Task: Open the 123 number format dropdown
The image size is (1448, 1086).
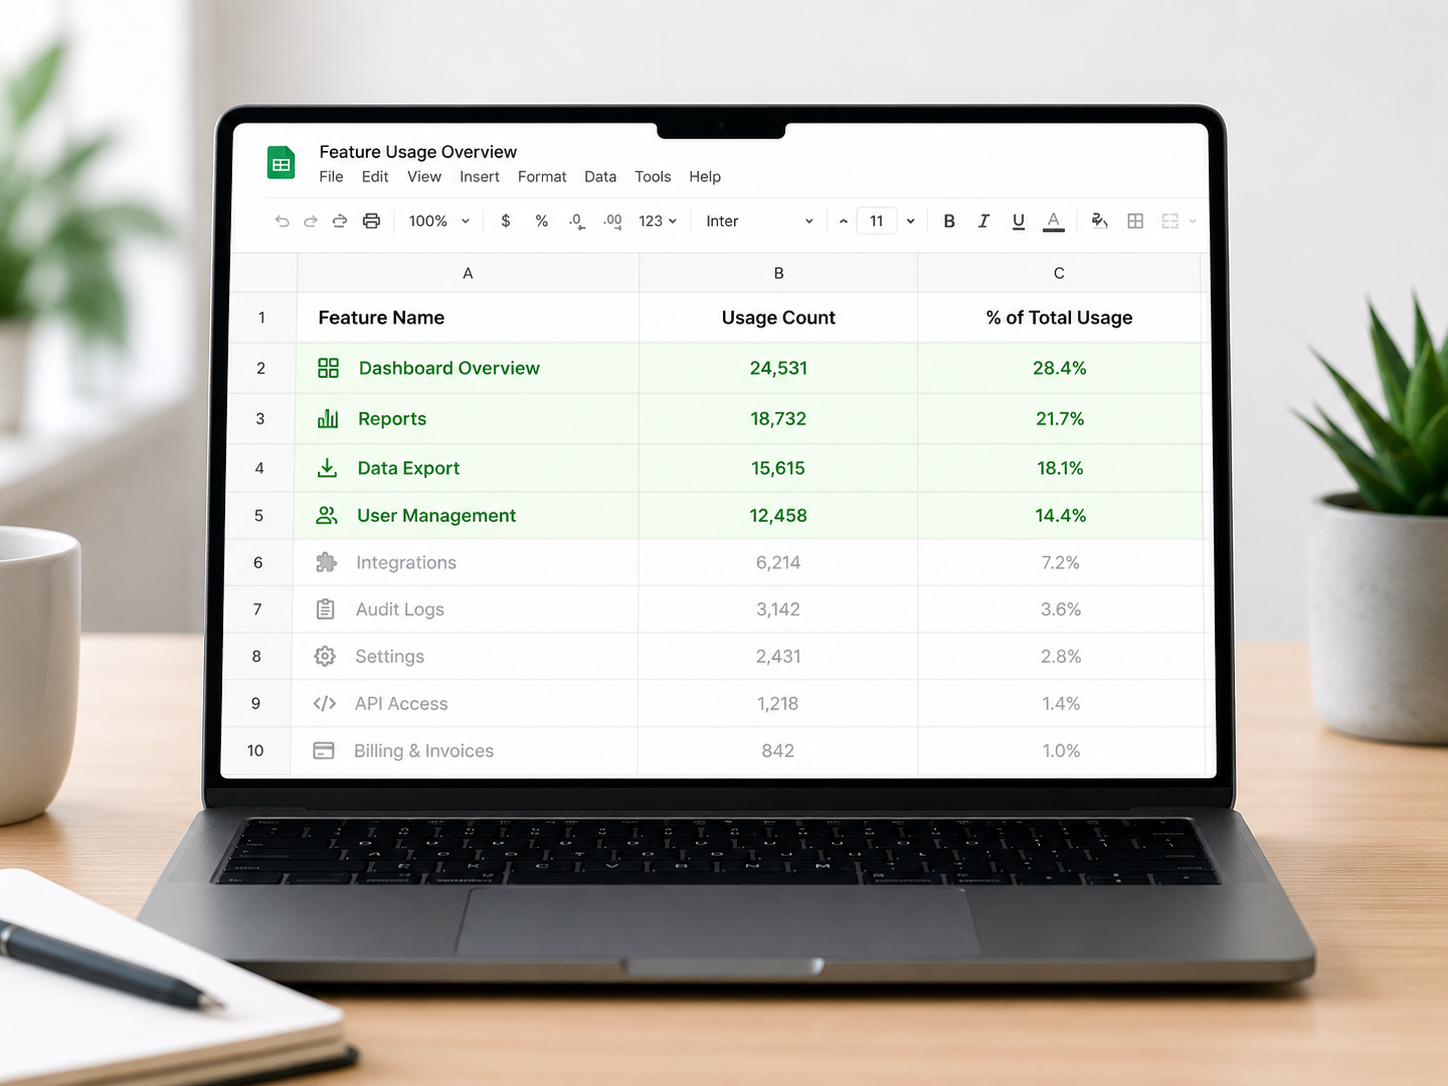Action: tap(658, 221)
